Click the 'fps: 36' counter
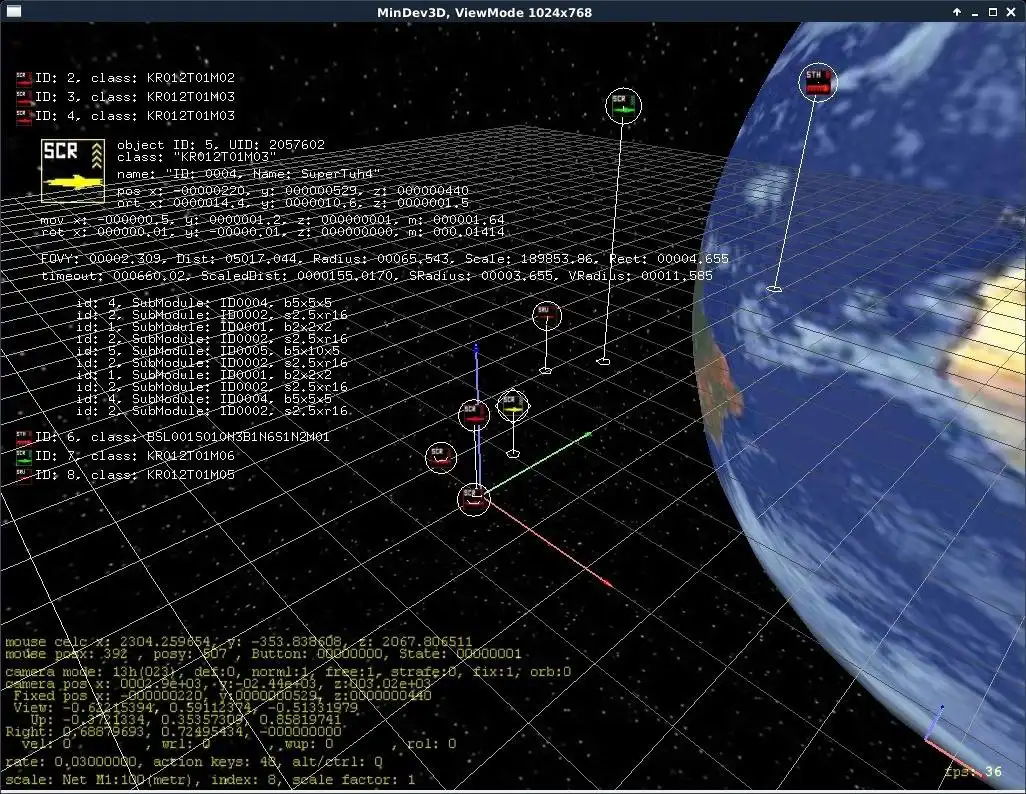Screen dimensions: 1026x794 (x=973, y=772)
